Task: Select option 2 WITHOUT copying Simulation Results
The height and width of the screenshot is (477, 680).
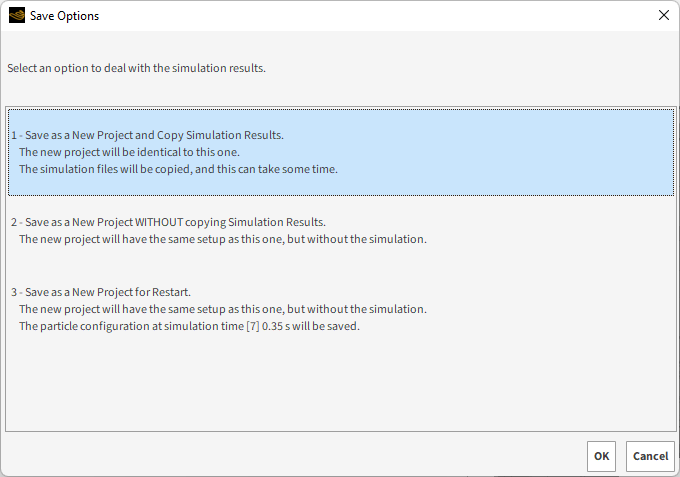Action: [341, 231]
